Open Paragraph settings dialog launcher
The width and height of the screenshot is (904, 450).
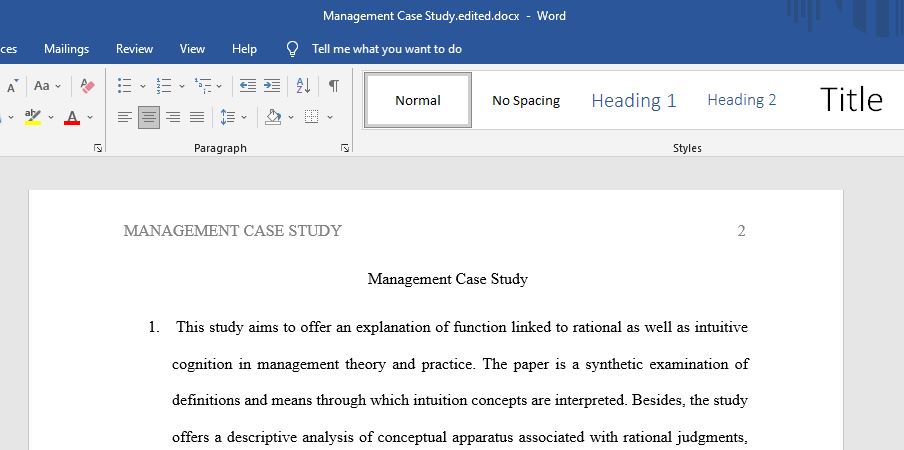coord(345,148)
